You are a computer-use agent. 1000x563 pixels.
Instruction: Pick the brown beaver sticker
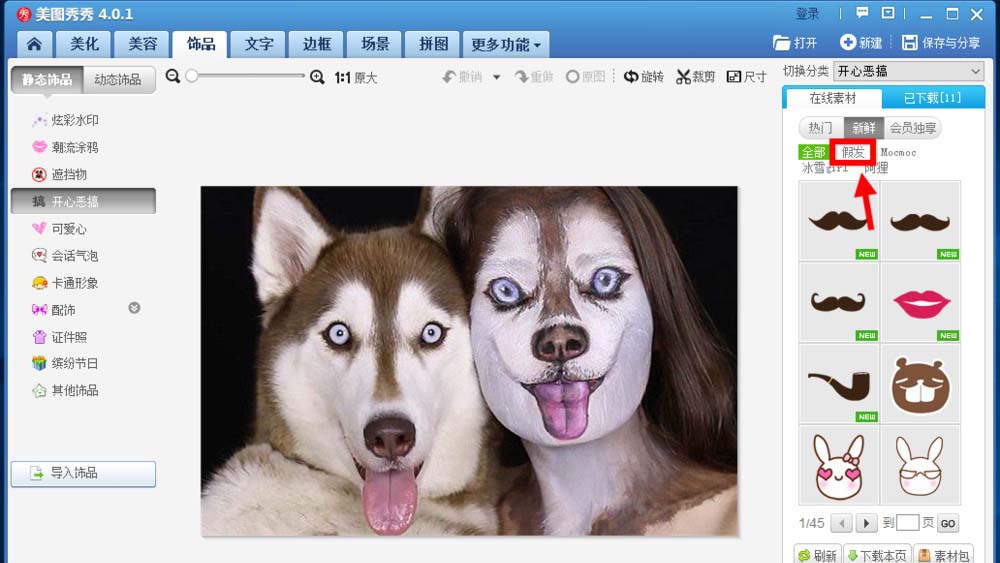click(920, 384)
